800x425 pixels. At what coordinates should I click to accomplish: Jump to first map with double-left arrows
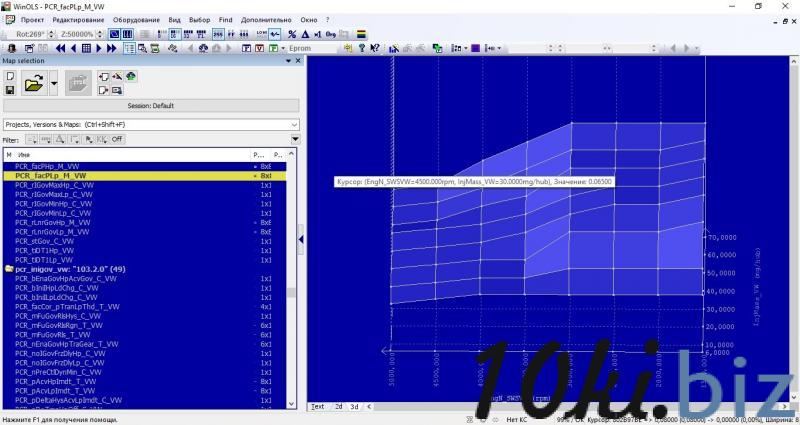click(x=61, y=48)
